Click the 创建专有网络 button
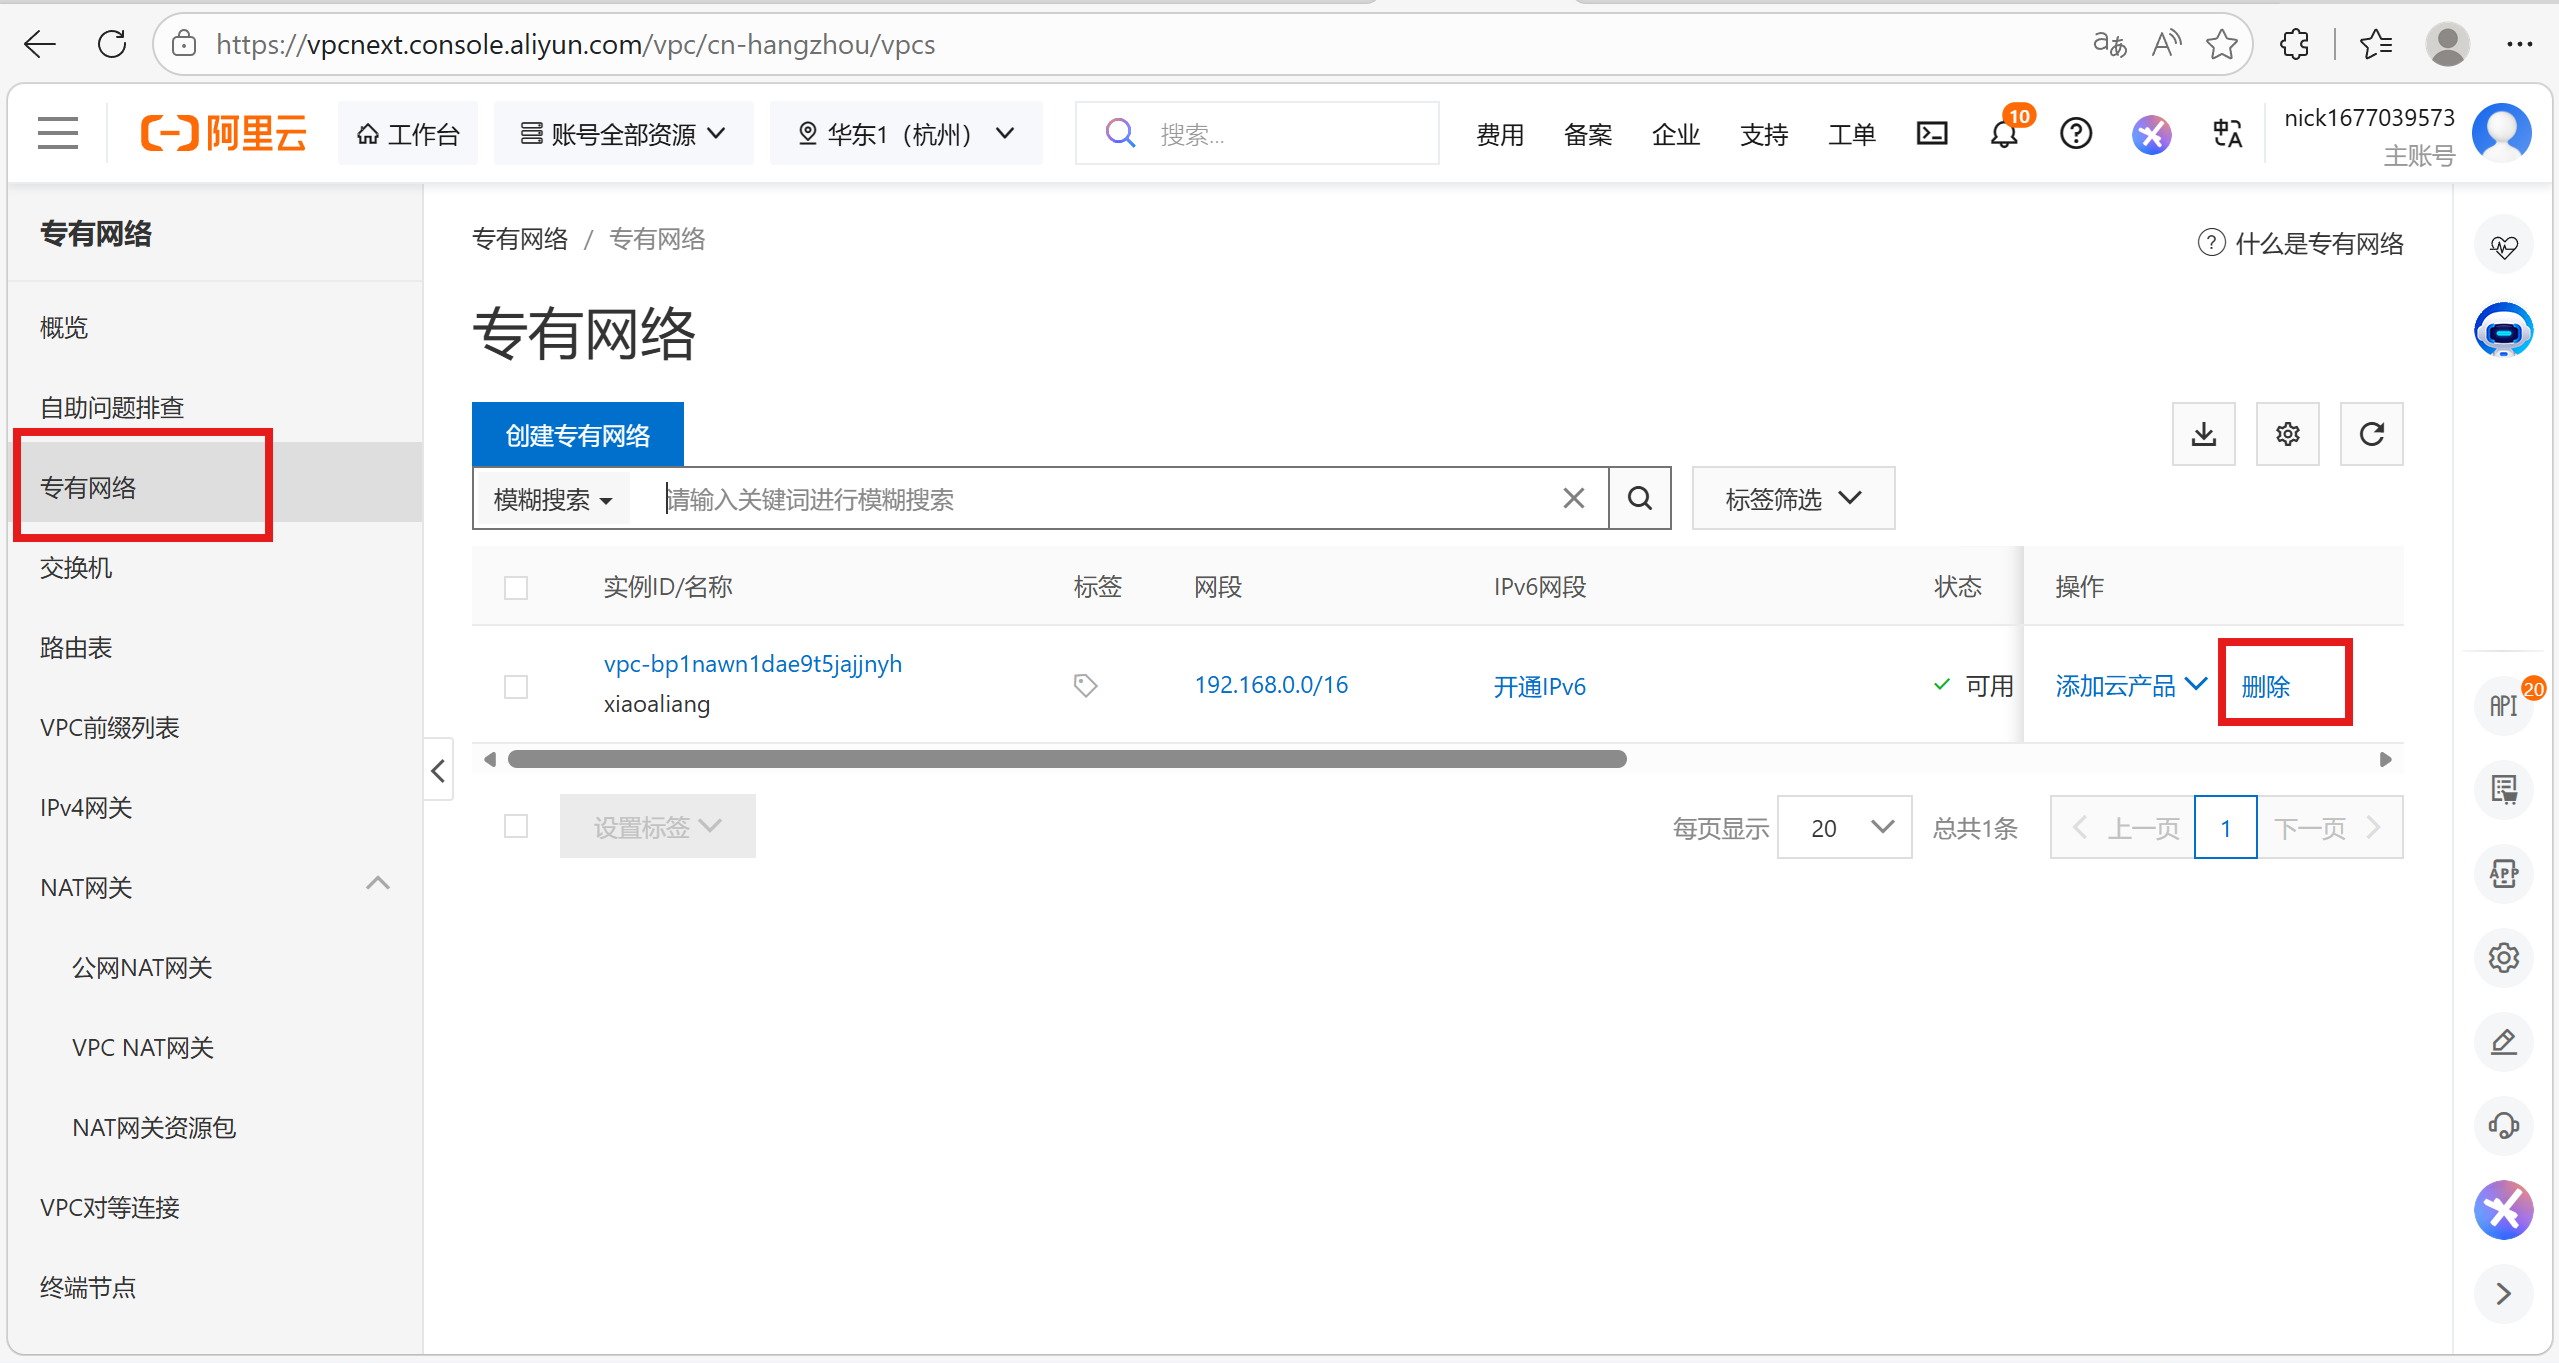This screenshot has height=1363, width=2559. [x=577, y=435]
